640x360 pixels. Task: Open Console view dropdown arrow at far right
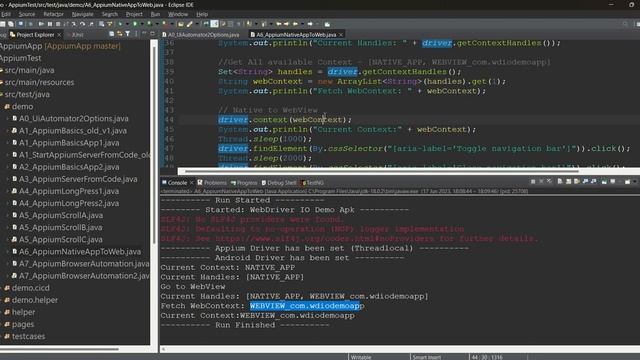635,182
